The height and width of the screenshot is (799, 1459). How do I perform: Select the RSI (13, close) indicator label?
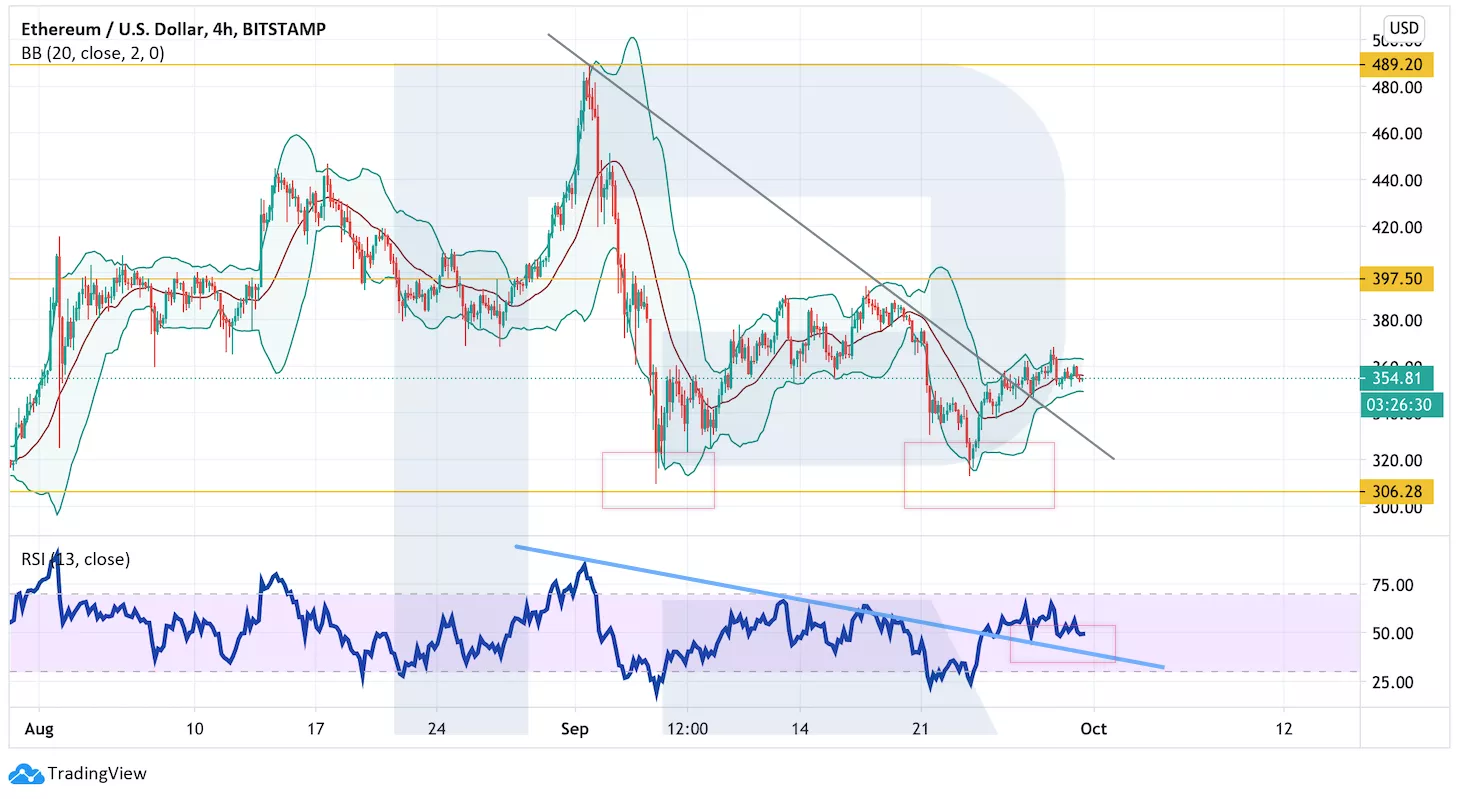click(x=76, y=559)
